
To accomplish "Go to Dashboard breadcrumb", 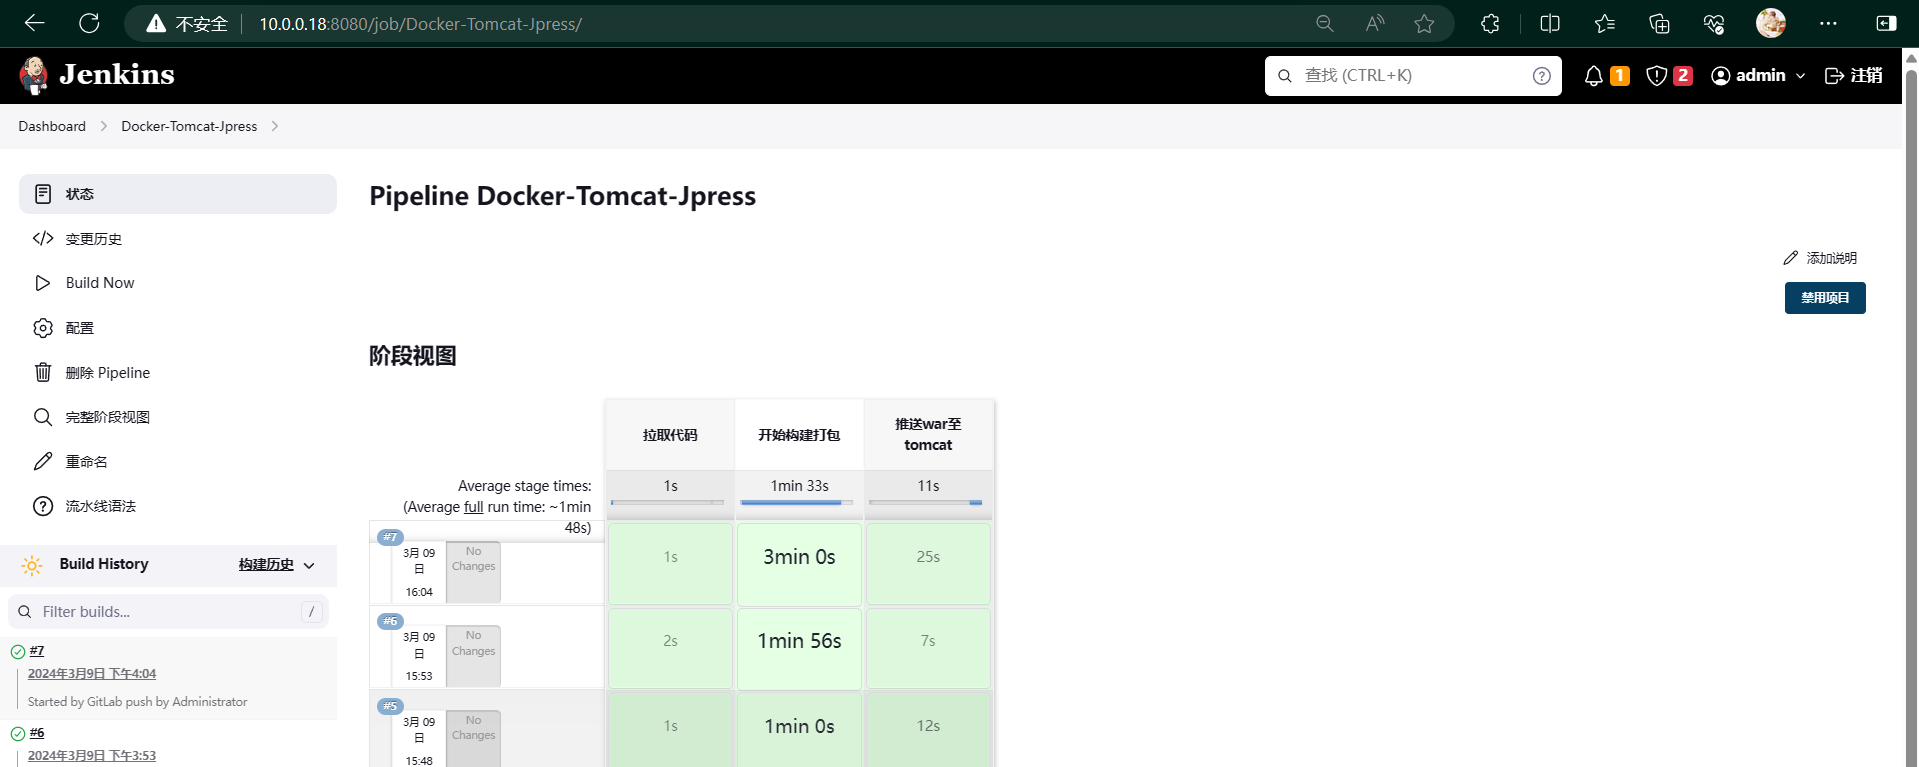I will [52, 126].
